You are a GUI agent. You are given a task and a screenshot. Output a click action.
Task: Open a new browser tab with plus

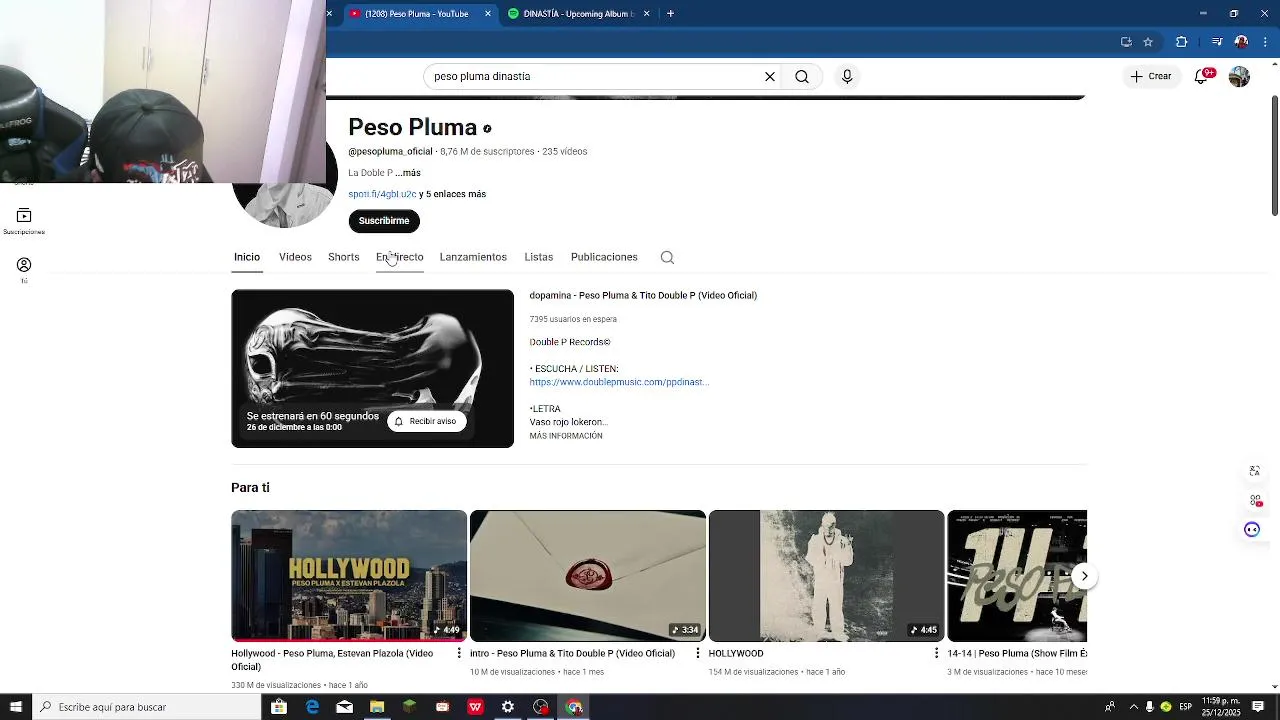(670, 13)
